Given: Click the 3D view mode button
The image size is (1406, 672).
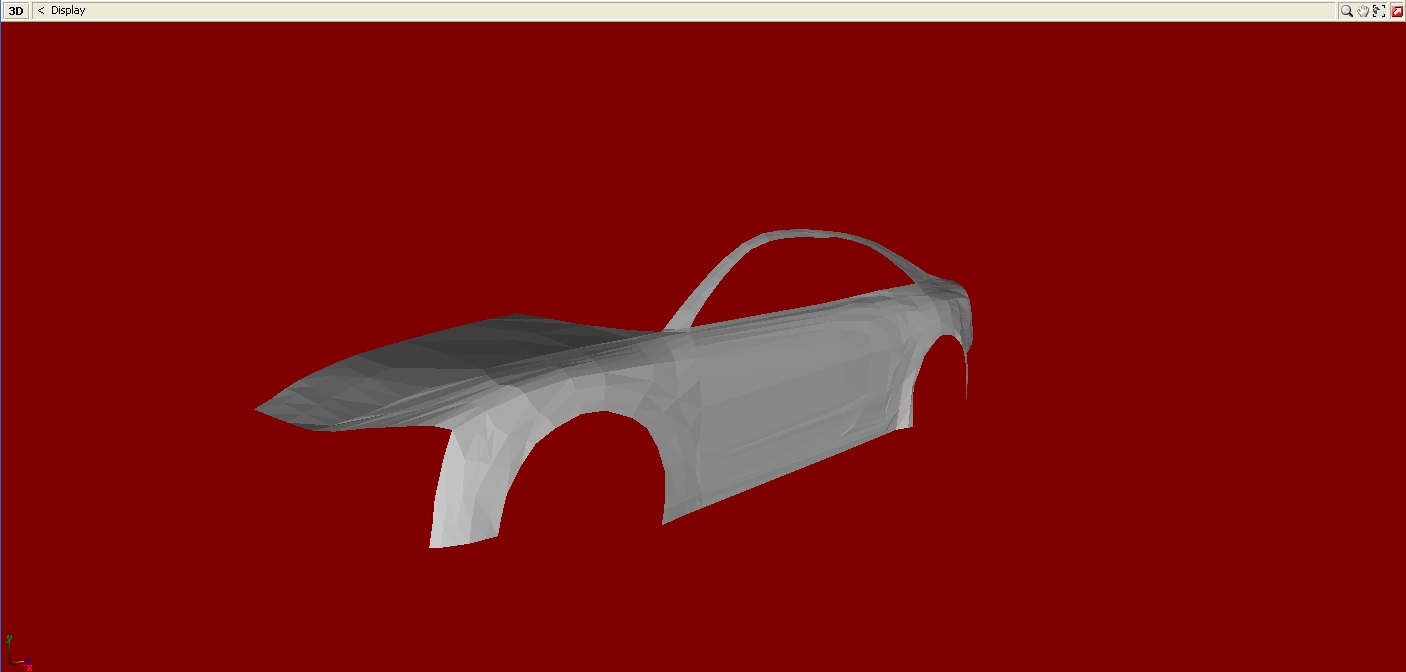Looking at the screenshot, I should click(16, 11).
